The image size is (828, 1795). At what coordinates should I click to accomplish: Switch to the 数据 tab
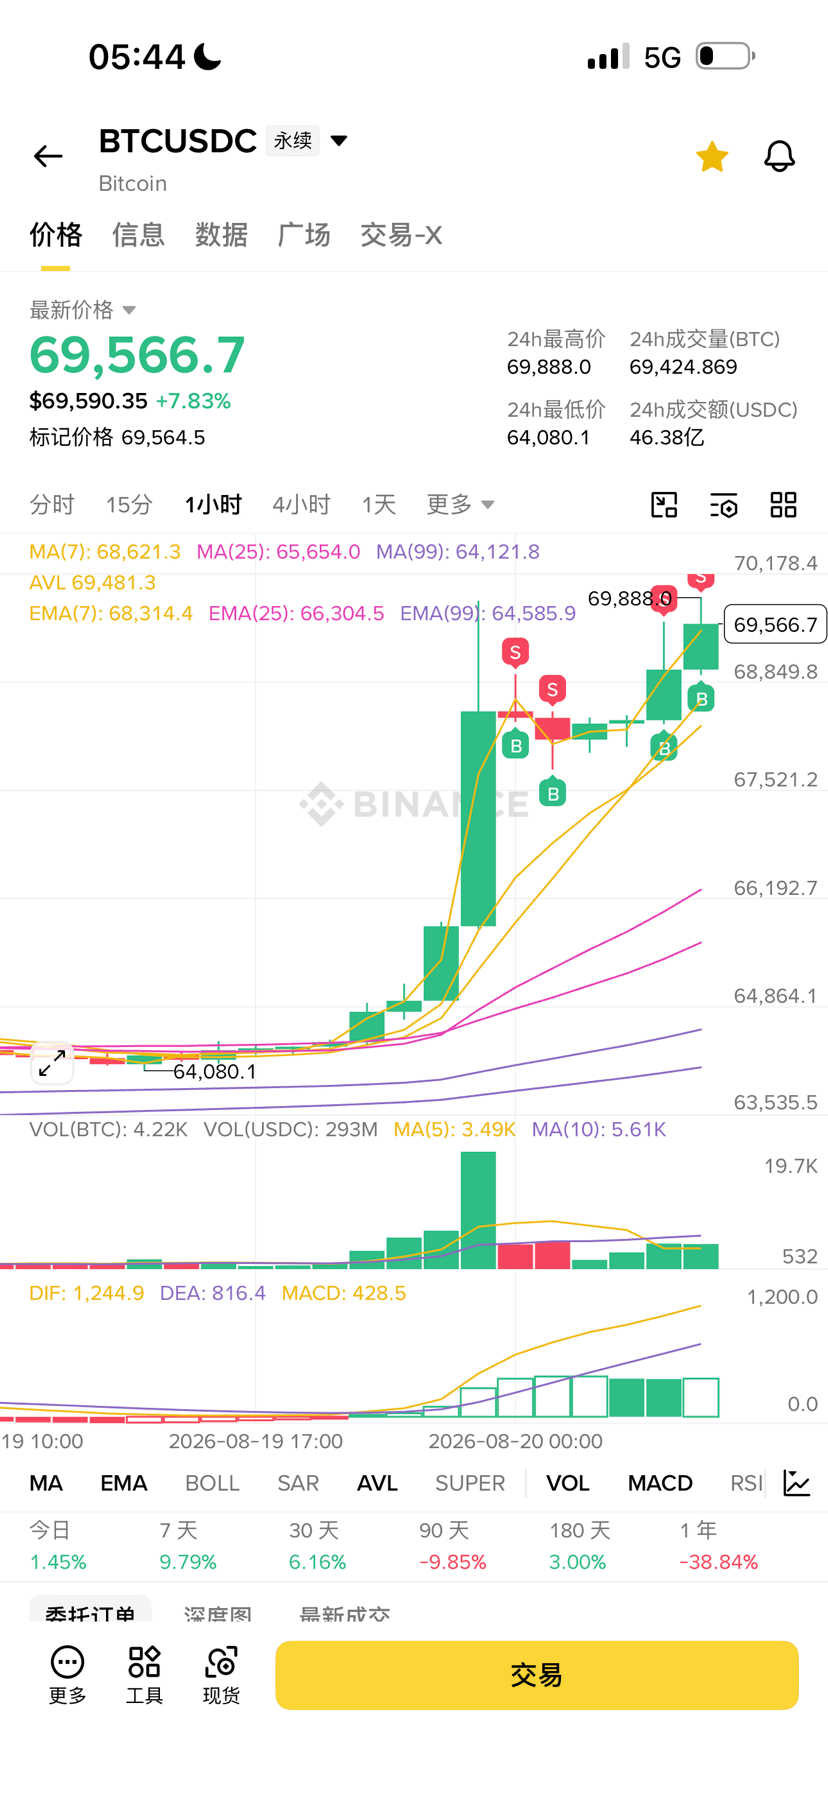pyautogui.click(x=221, y=235)
